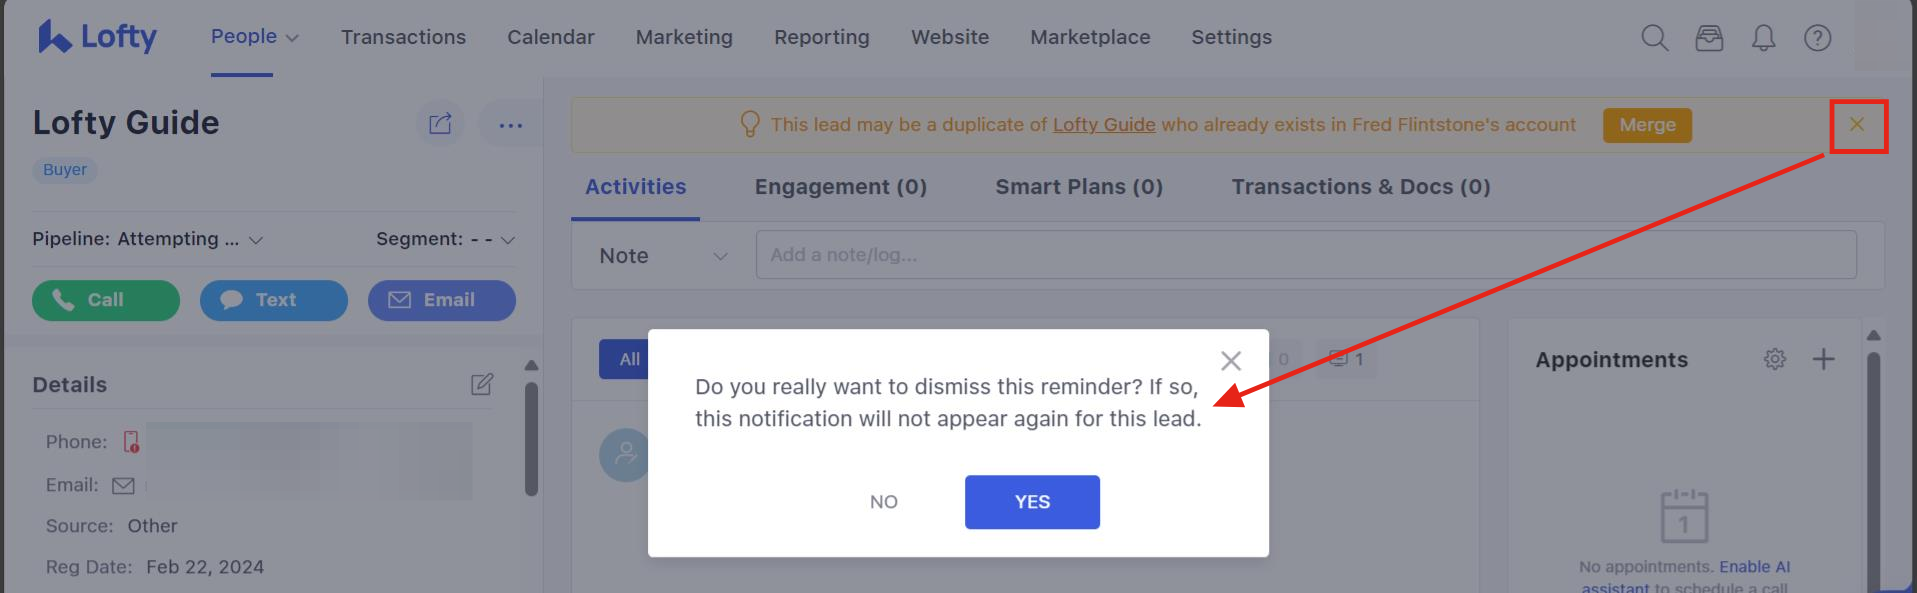Switch to the Engagement (0) tab
The height and width of the screenshot is (593, 1917).
[x=840, y=187]
